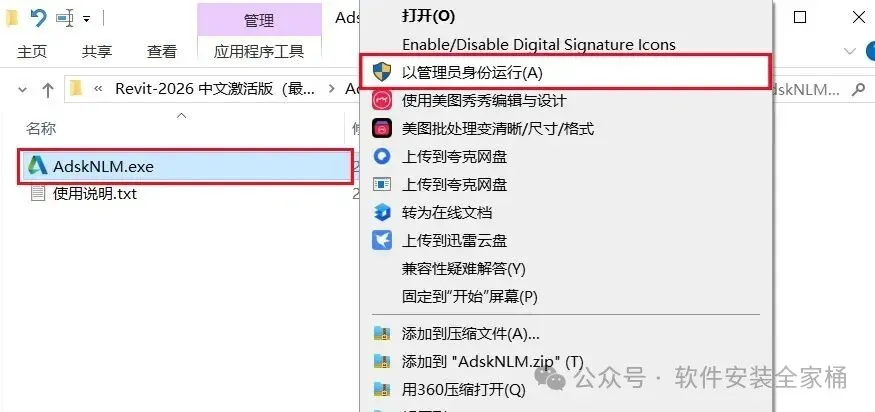Switch to the 查看 ribbon tab
875x412 pixels.
click(x=162, y=52)
